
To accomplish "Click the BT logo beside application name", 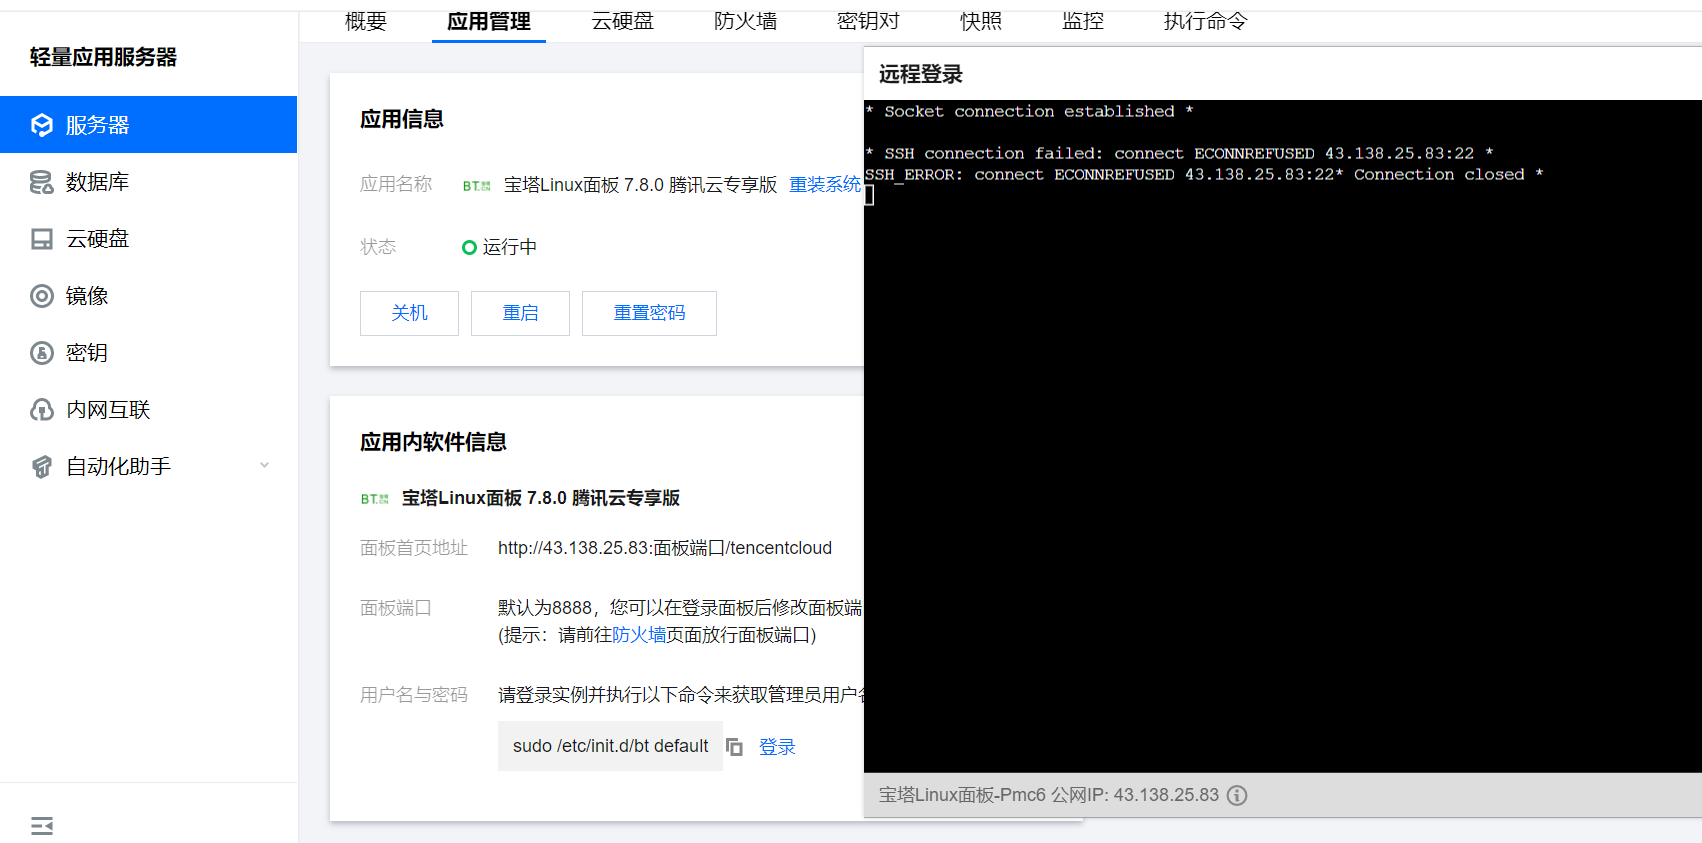I will [476, 186].
